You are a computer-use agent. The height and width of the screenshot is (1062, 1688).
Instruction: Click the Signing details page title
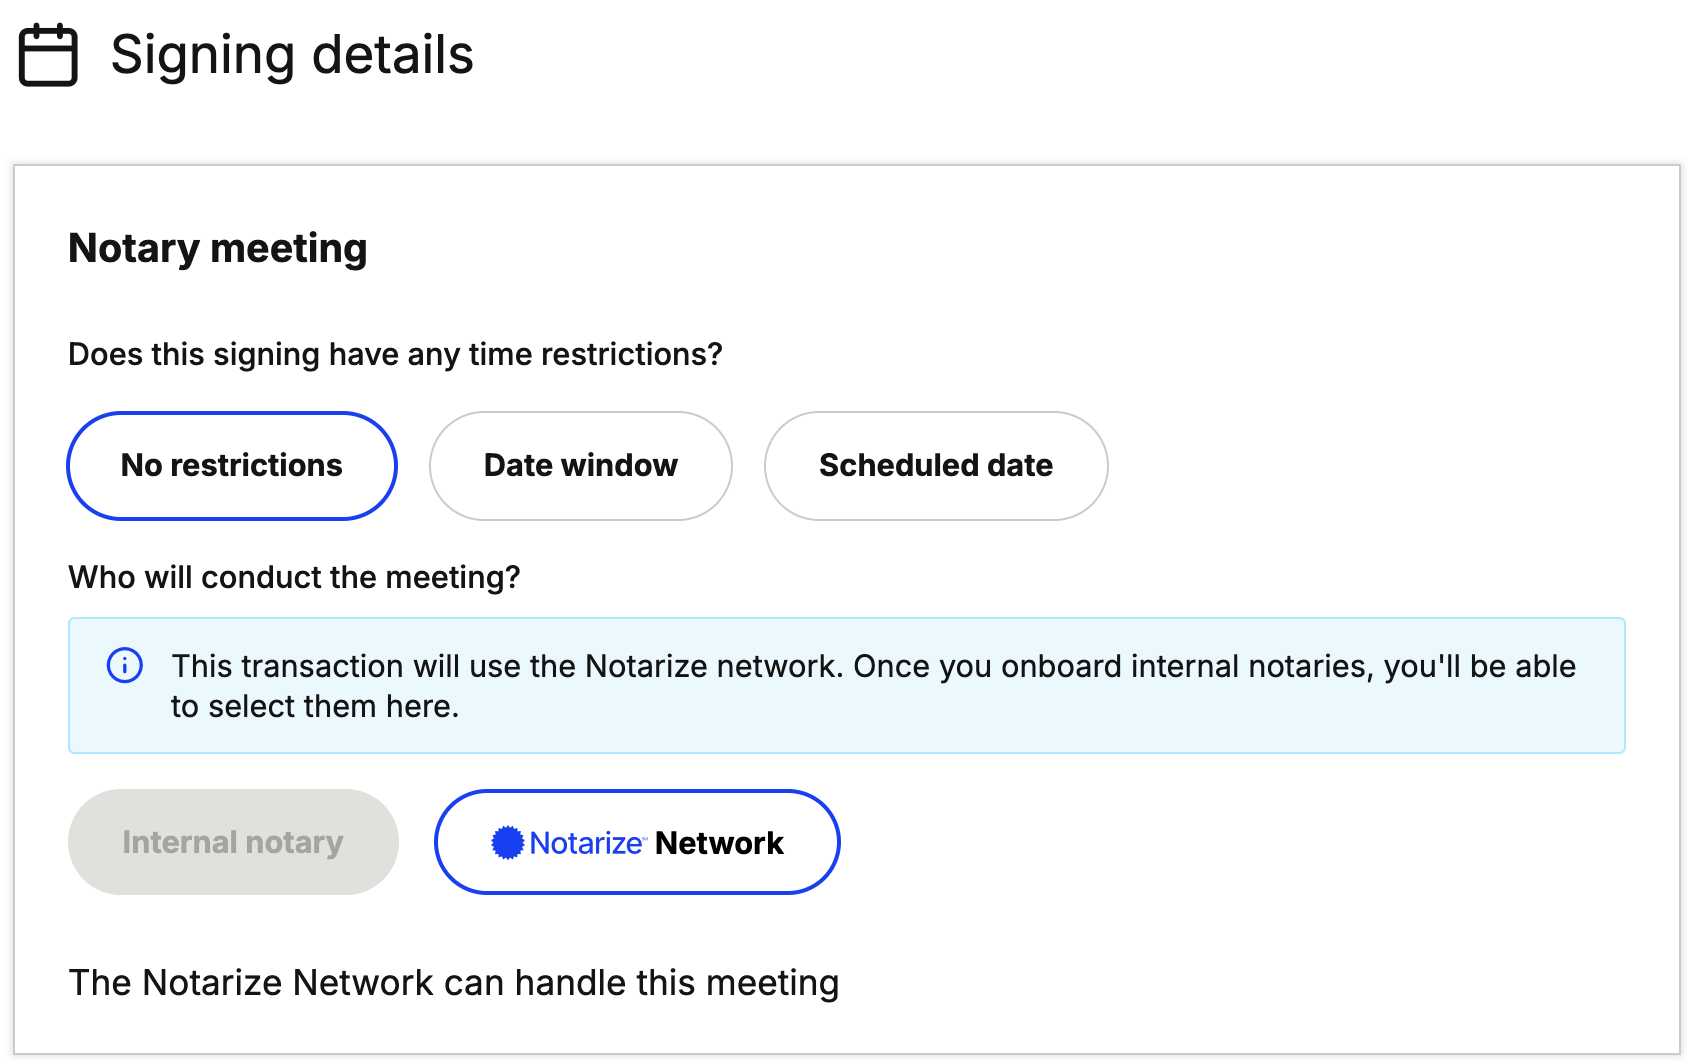click(x=292, y=55)
